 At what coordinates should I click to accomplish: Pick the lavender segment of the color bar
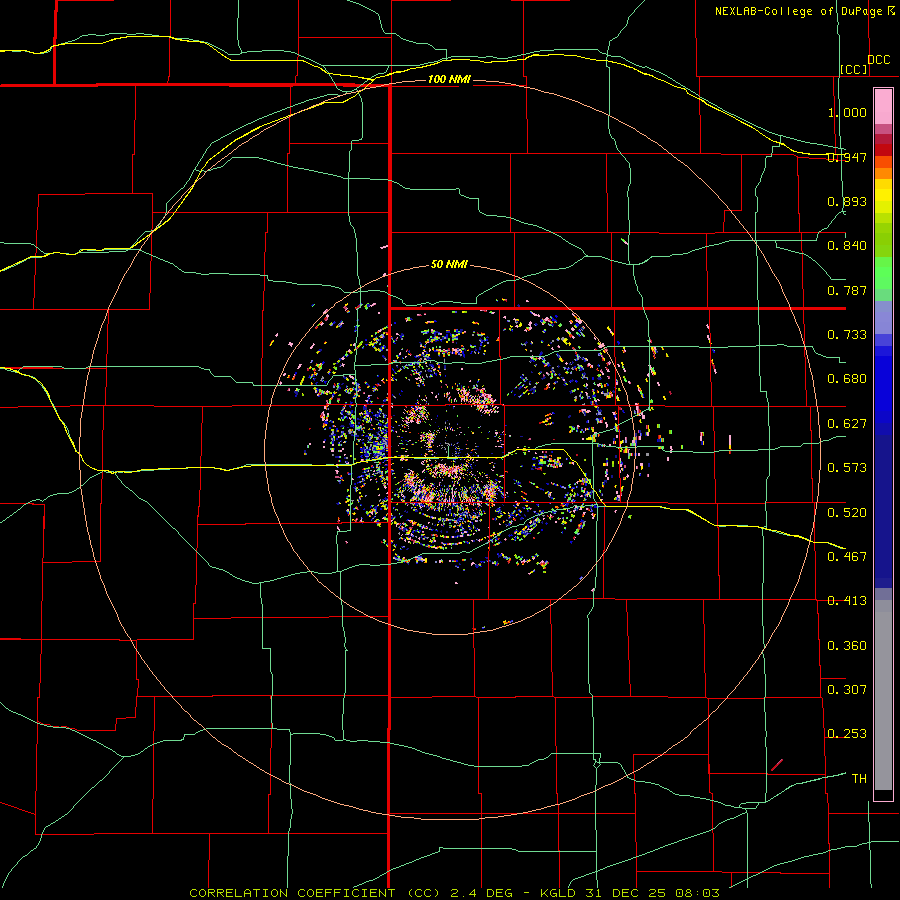883,317
